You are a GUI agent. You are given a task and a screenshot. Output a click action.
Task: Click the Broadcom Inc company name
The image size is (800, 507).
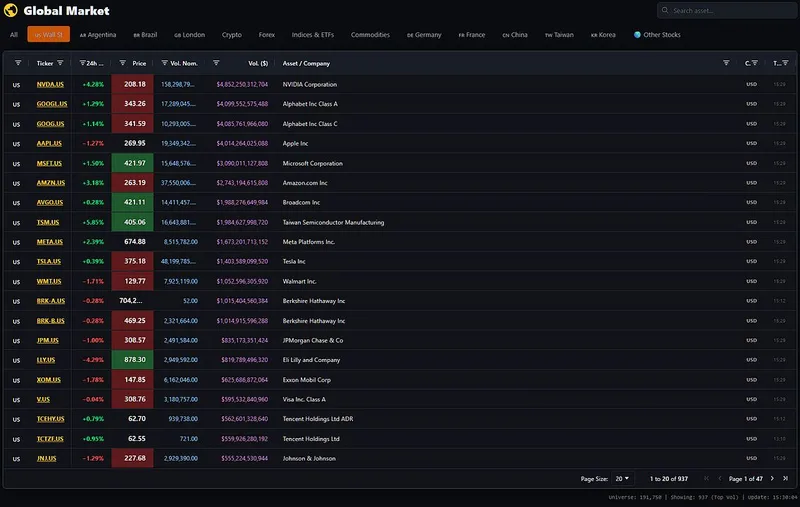[301, 202]
